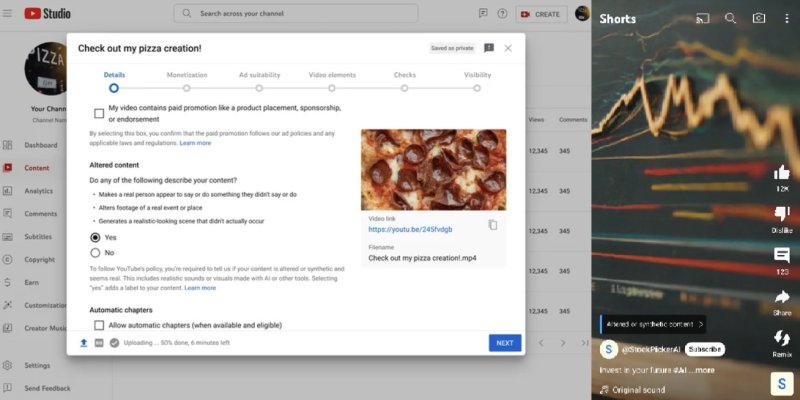Open Analytics in the Studio sidebar
Screen dimensions: 800x400
click(x=38, y=191)
